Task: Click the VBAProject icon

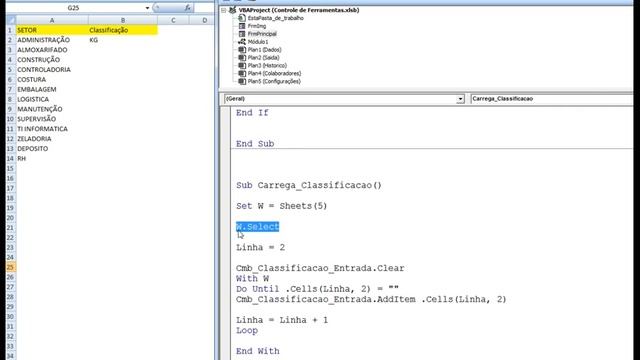Action: (233, 10)
